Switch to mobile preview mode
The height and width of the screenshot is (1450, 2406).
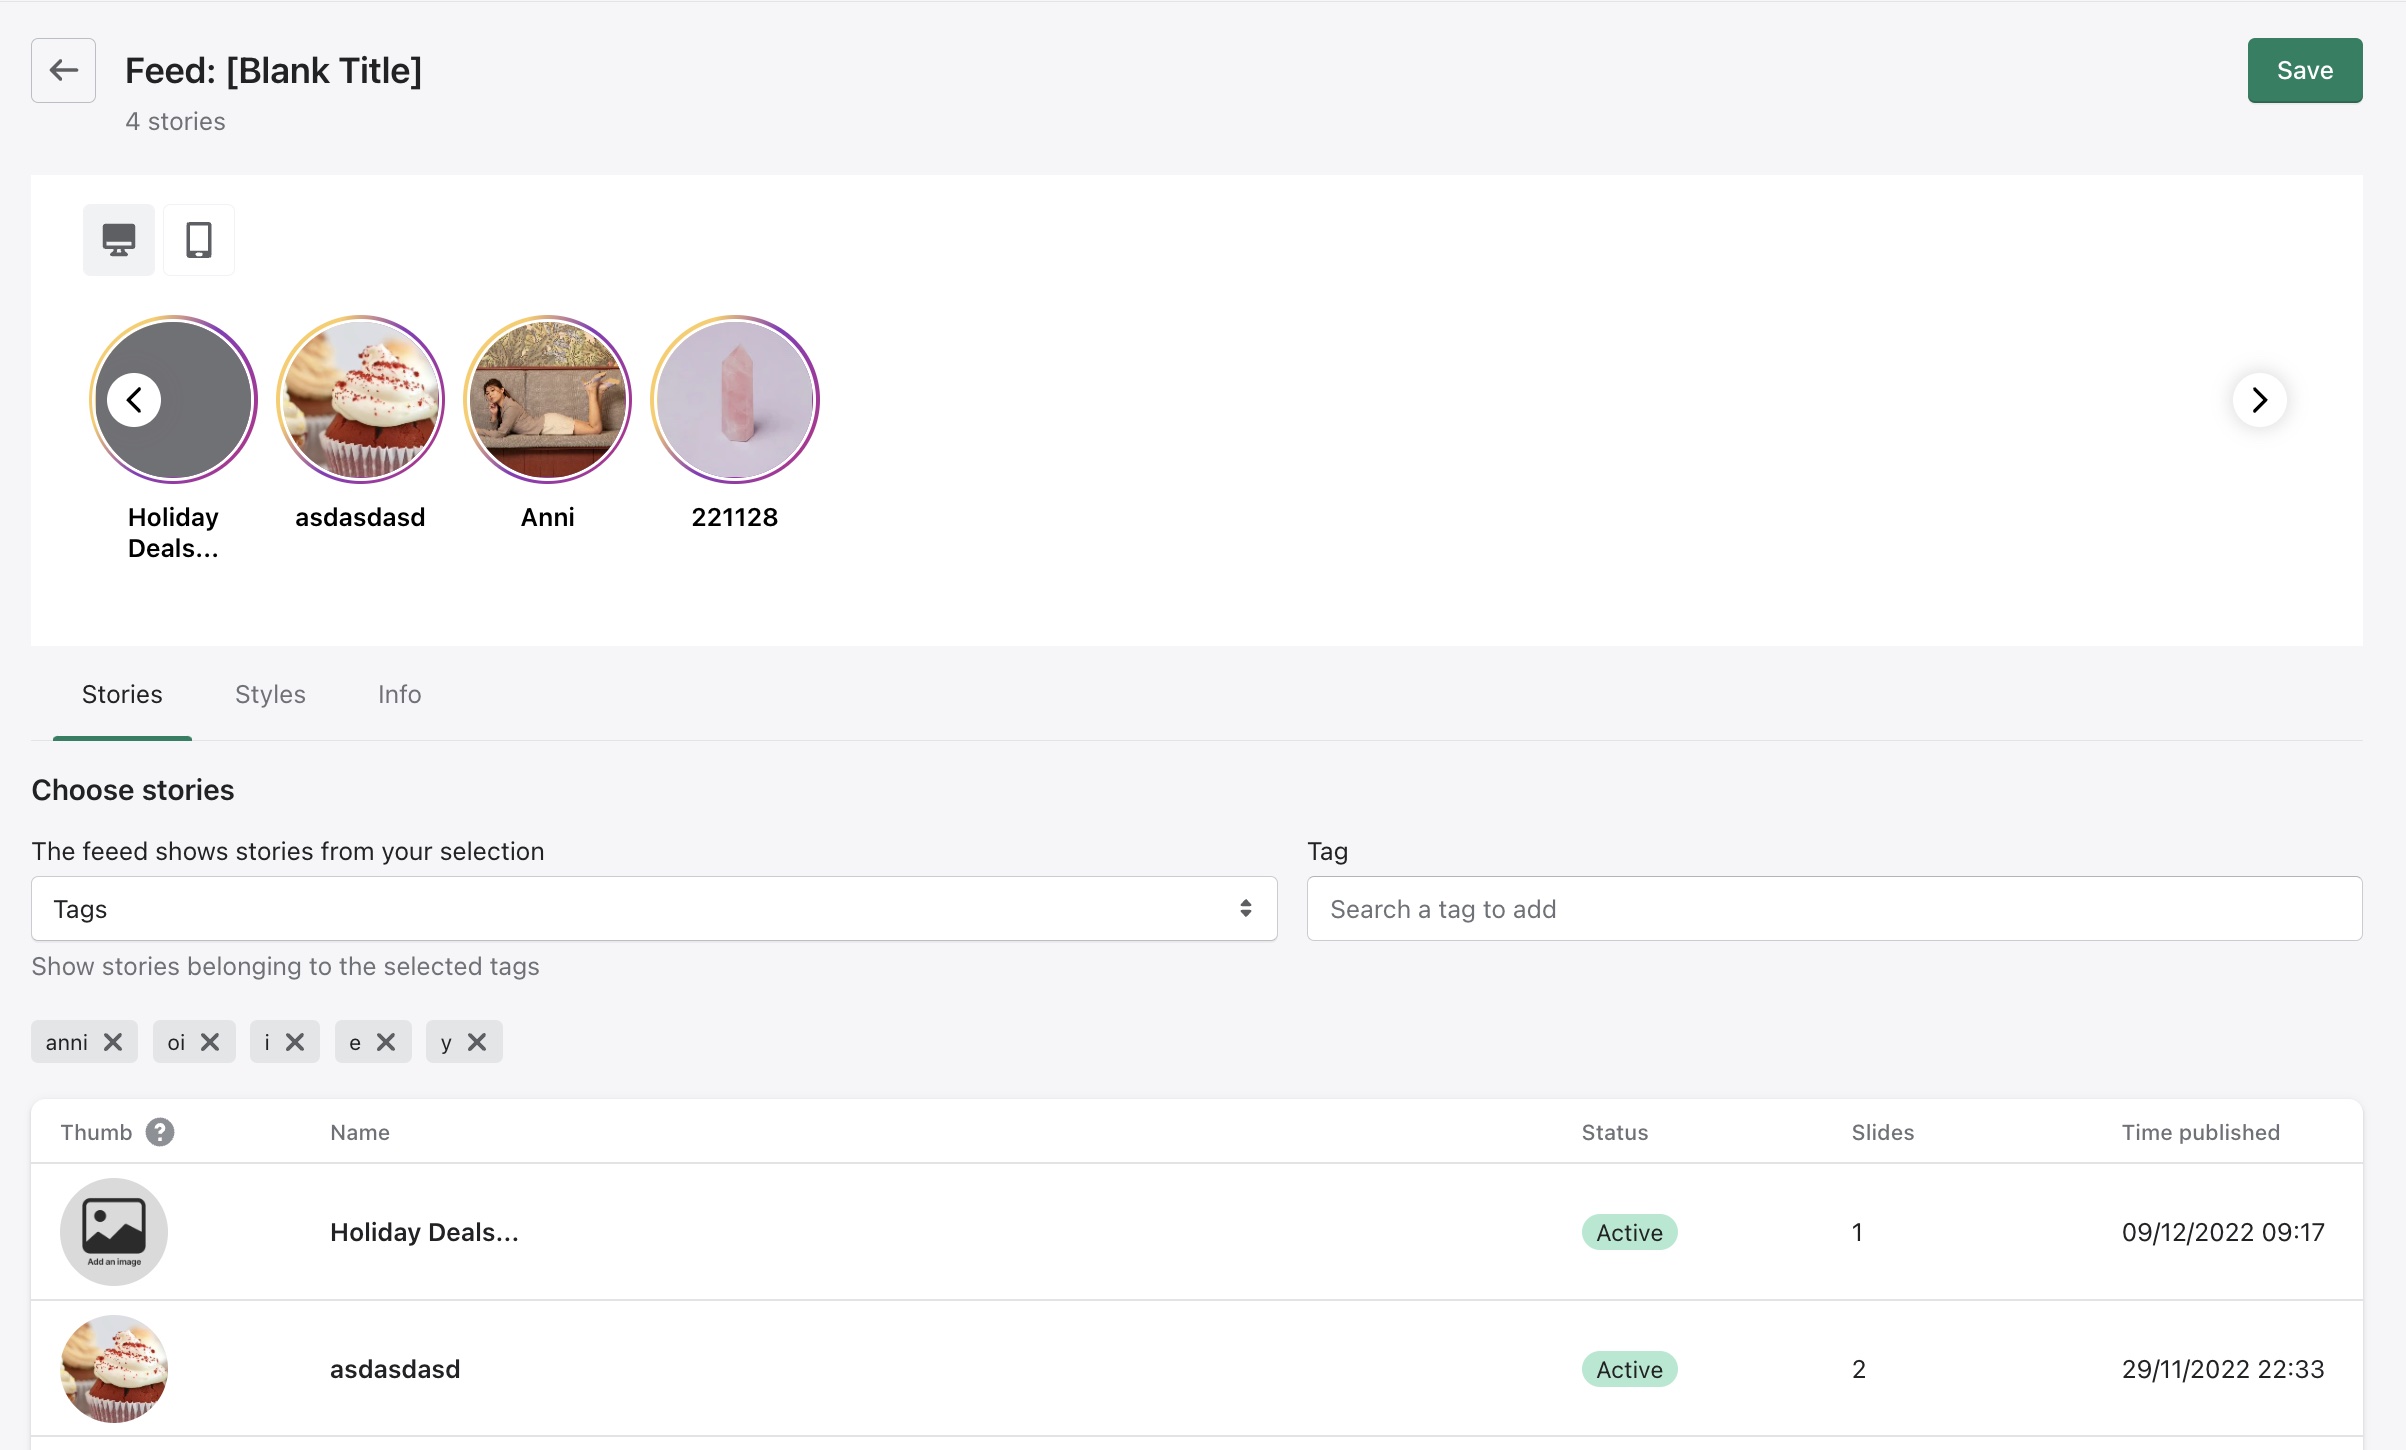pos(199,240)
